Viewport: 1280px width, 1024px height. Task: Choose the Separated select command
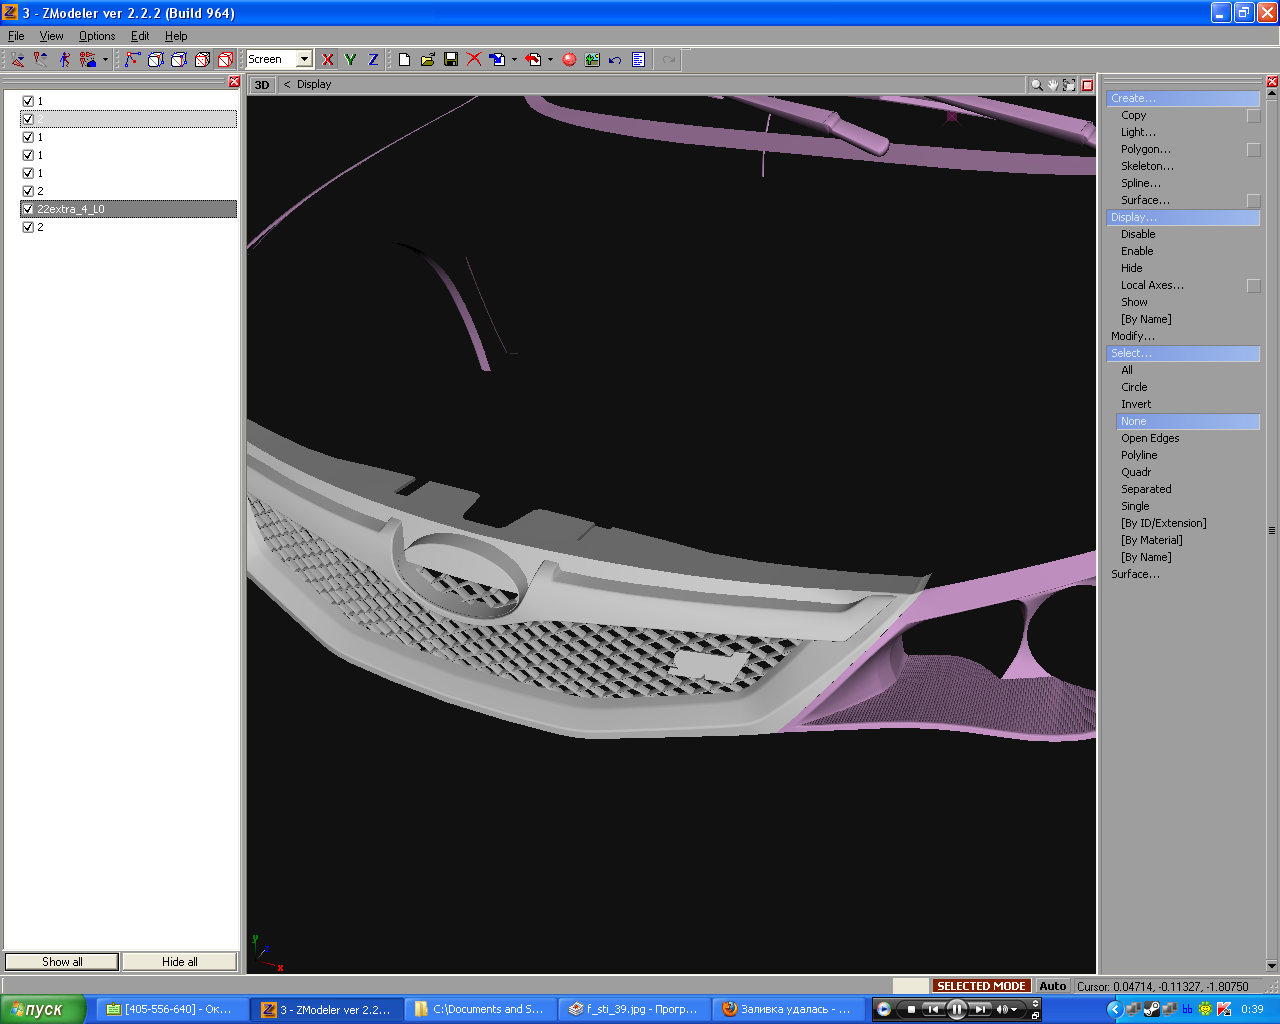1146,490
